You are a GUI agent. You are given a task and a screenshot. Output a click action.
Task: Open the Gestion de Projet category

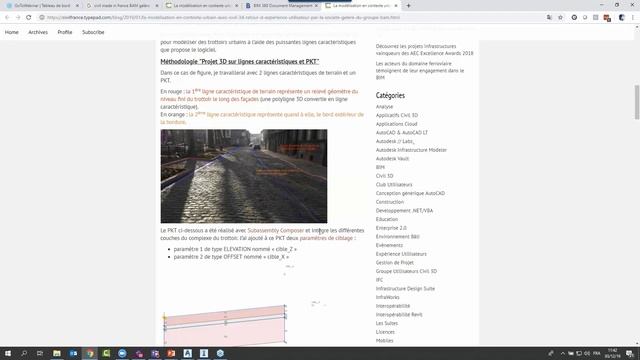(394, 262)
